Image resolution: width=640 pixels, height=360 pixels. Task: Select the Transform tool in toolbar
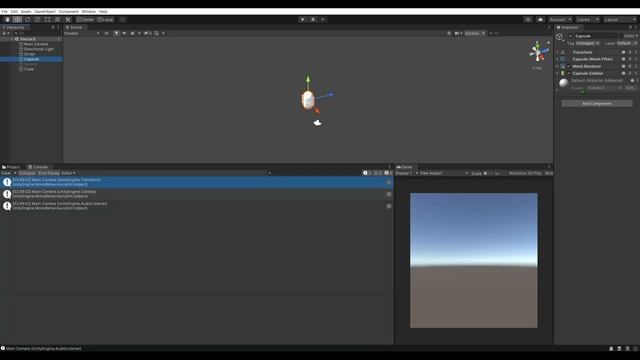(58, 20)
